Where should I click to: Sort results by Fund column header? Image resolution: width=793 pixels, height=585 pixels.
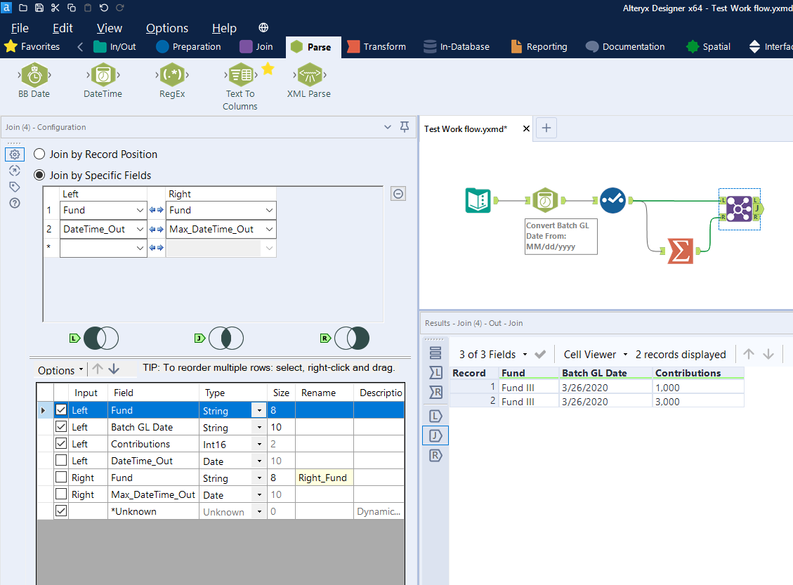click(527, 373)
